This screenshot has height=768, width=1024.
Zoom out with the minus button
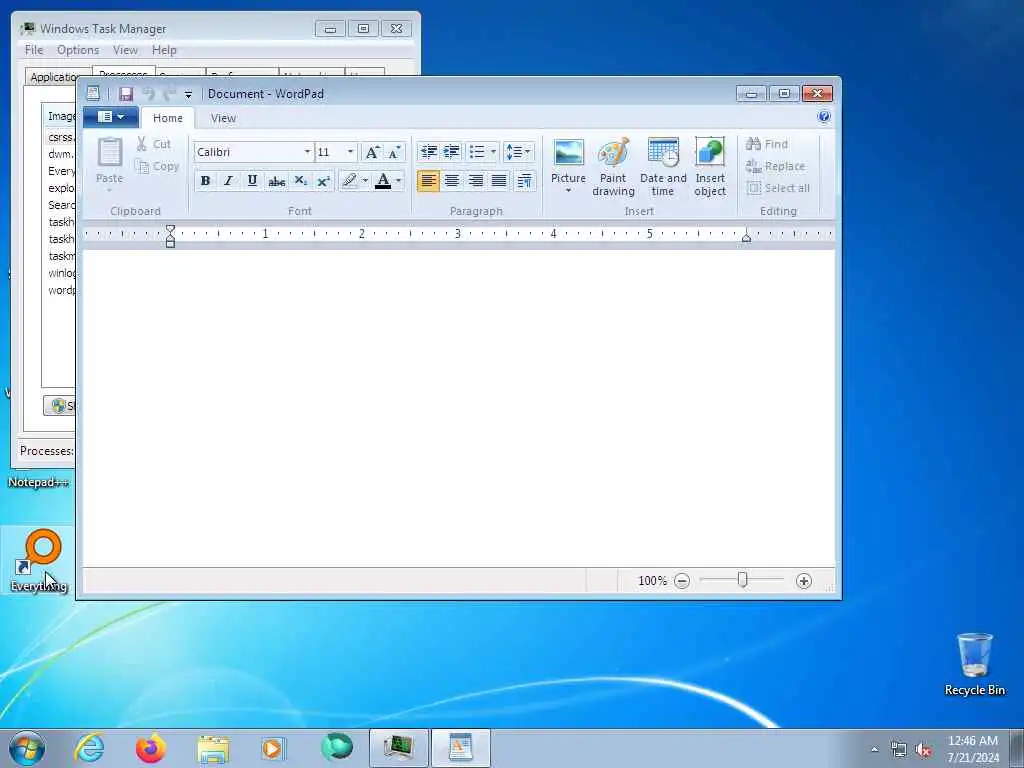pyautogui.click(x=682, y=581)
